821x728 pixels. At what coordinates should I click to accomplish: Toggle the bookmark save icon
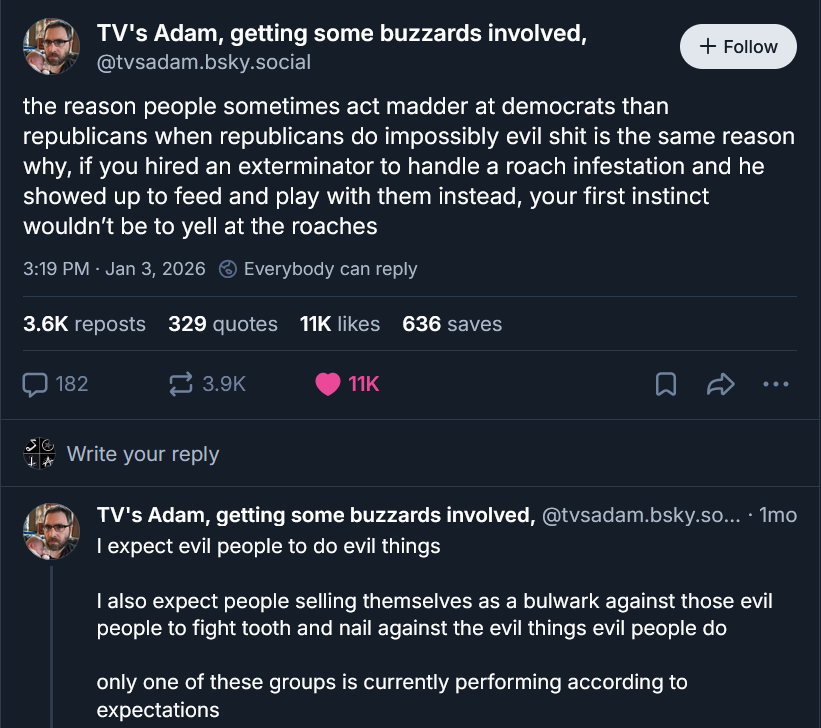[x=666, y=384]
